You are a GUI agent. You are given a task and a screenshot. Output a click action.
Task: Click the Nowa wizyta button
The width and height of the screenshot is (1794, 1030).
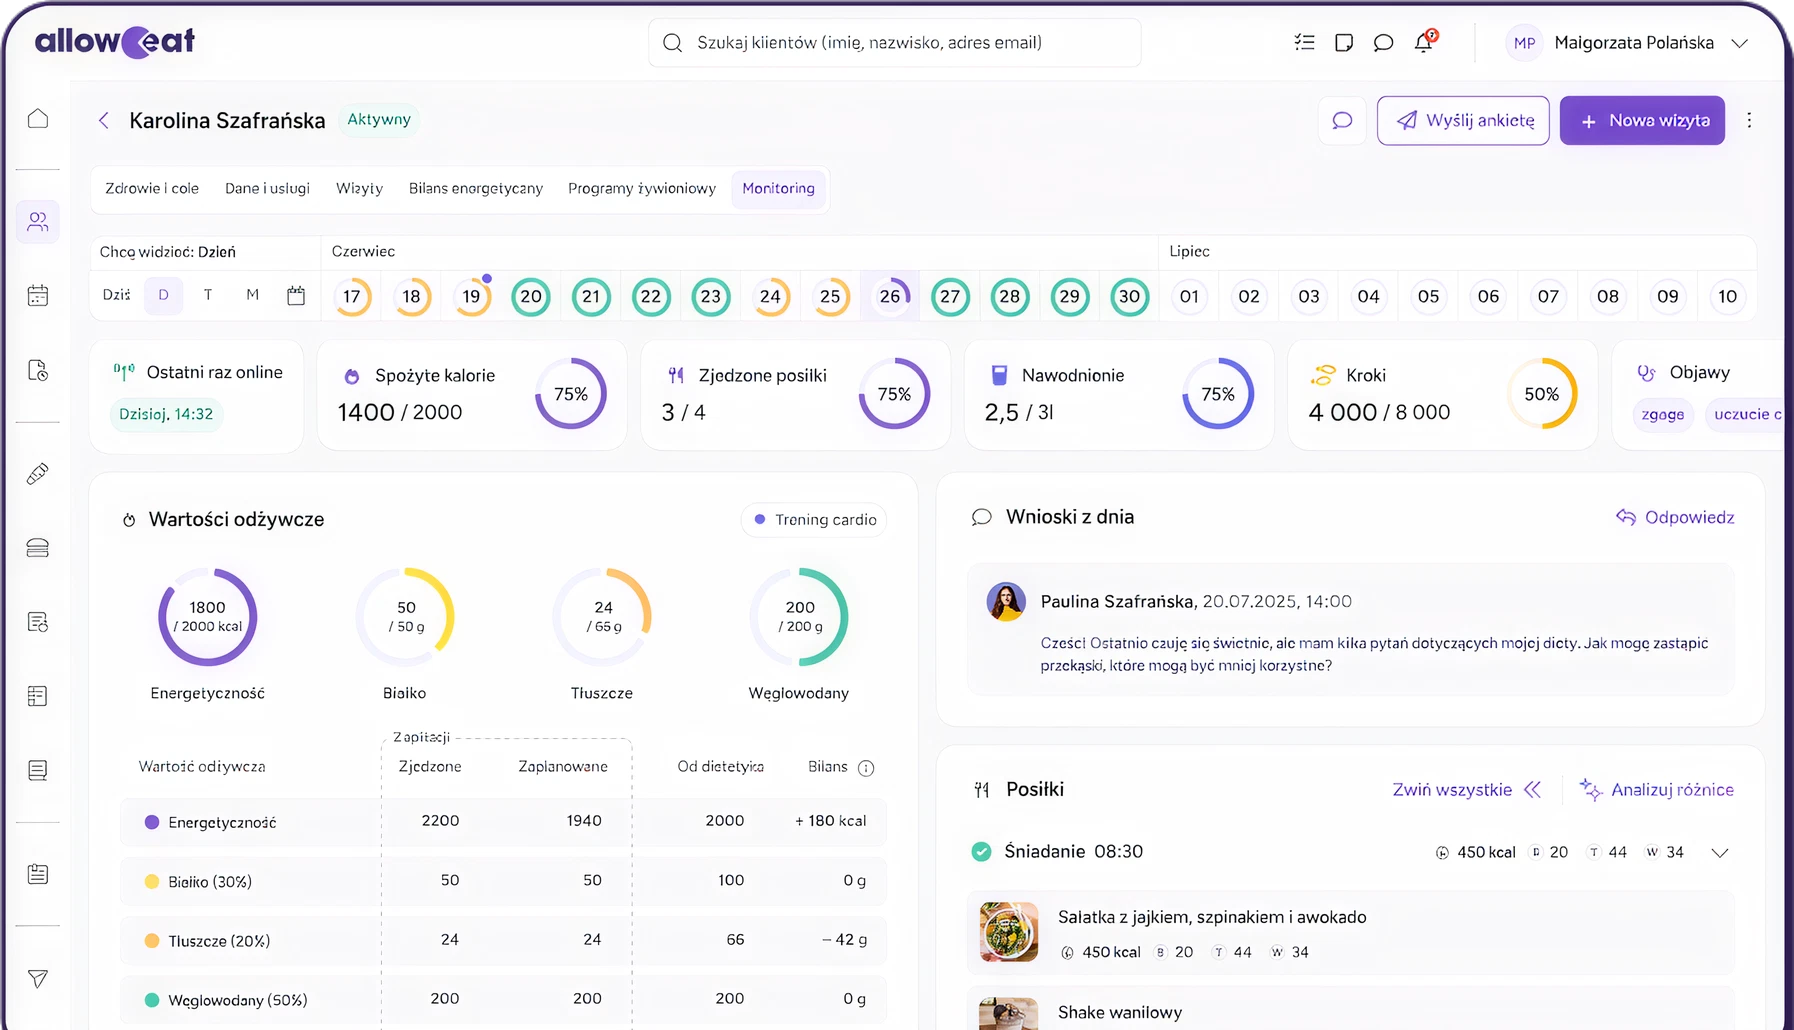click(1642, 121)
